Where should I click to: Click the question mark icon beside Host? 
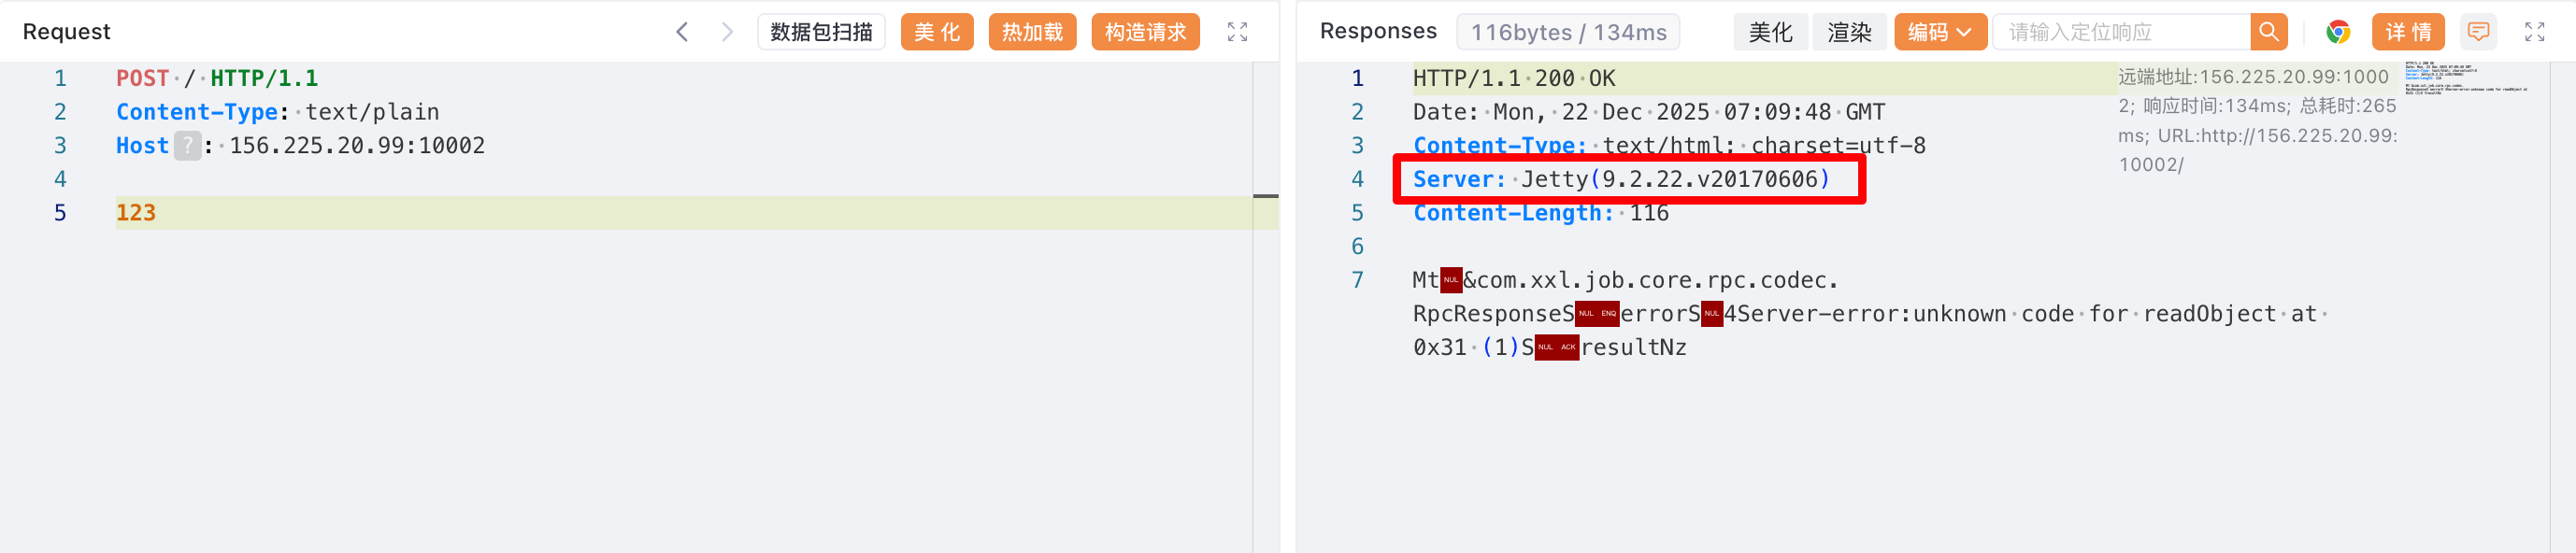(187, 146)
